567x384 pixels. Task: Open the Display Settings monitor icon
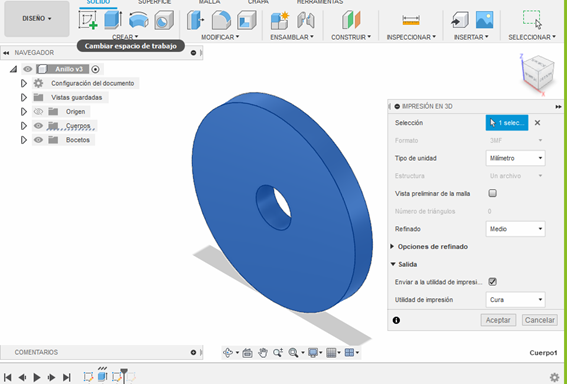pos(312,353)
